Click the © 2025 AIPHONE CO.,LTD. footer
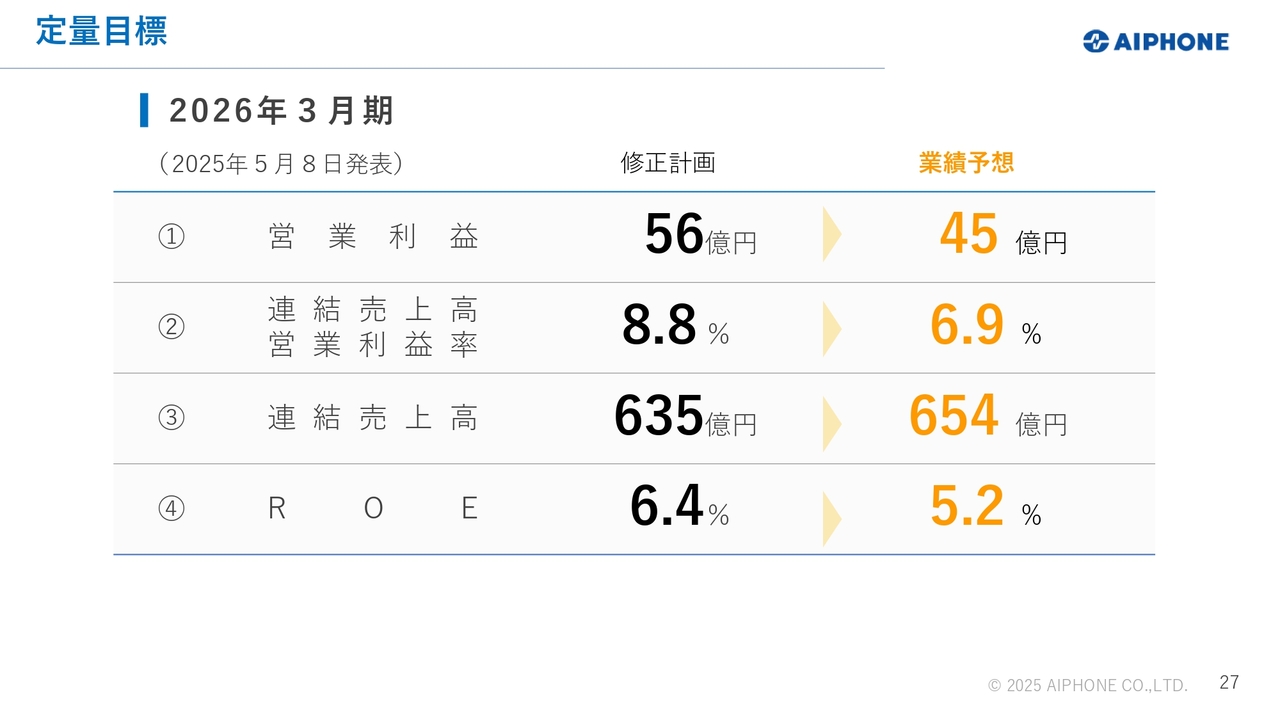The width and height of the screenshot is (1280, 720). [1088, 685]
